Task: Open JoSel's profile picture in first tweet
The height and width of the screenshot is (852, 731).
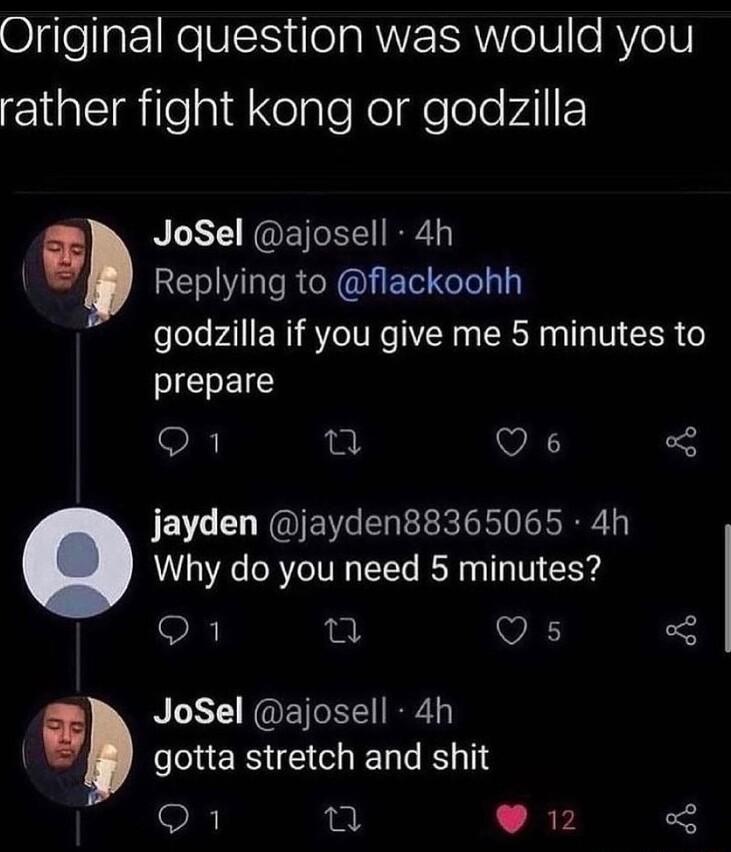Action: 77,273
